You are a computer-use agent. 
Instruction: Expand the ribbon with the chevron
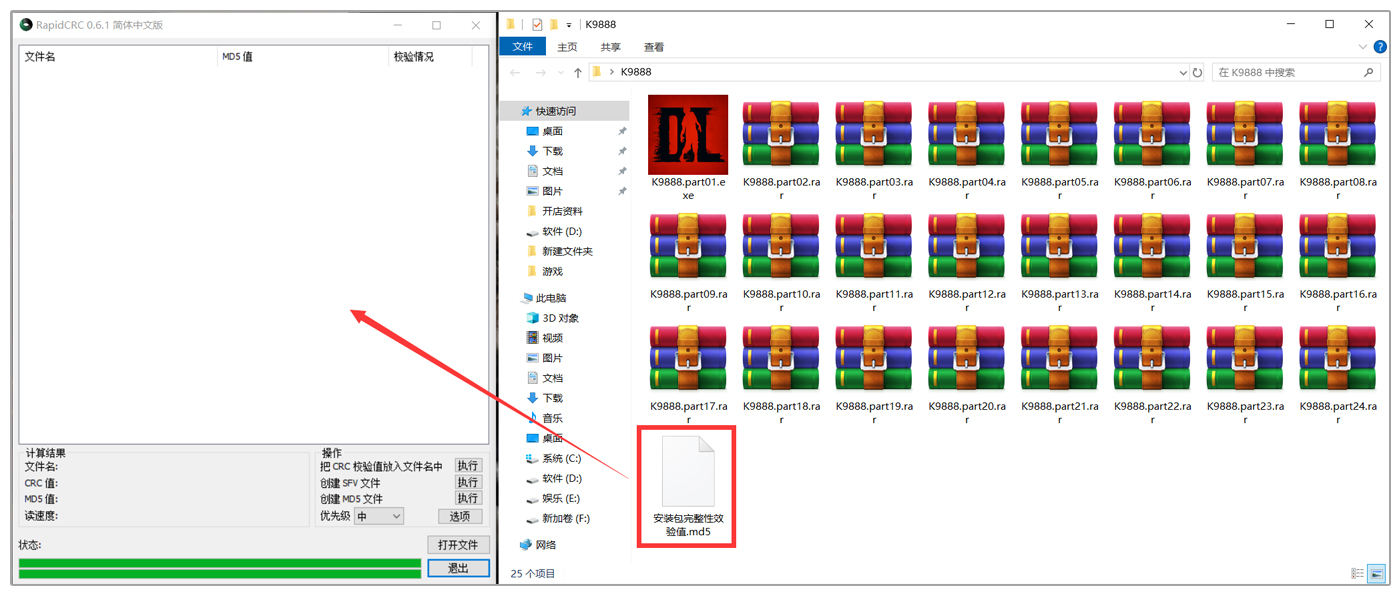pyautogui.click(x=1363, y=47)
